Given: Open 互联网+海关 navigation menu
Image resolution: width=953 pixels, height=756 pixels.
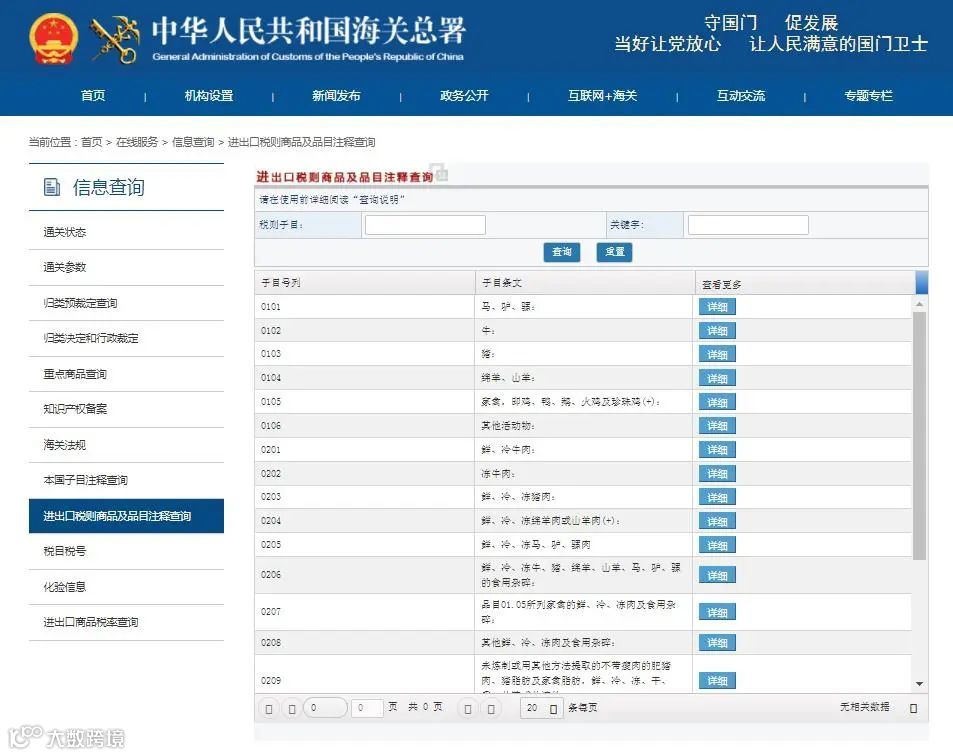Looking at the screenshot, I should 602,95.
